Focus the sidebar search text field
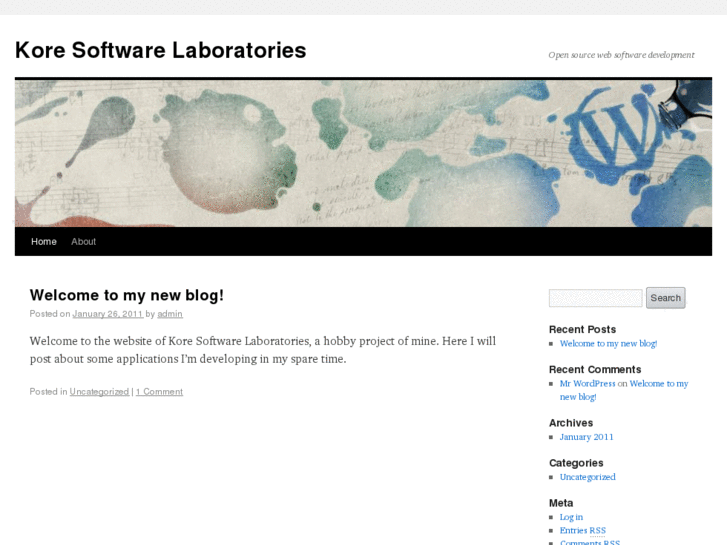The image size is (727, 545). tap(595, 298)
